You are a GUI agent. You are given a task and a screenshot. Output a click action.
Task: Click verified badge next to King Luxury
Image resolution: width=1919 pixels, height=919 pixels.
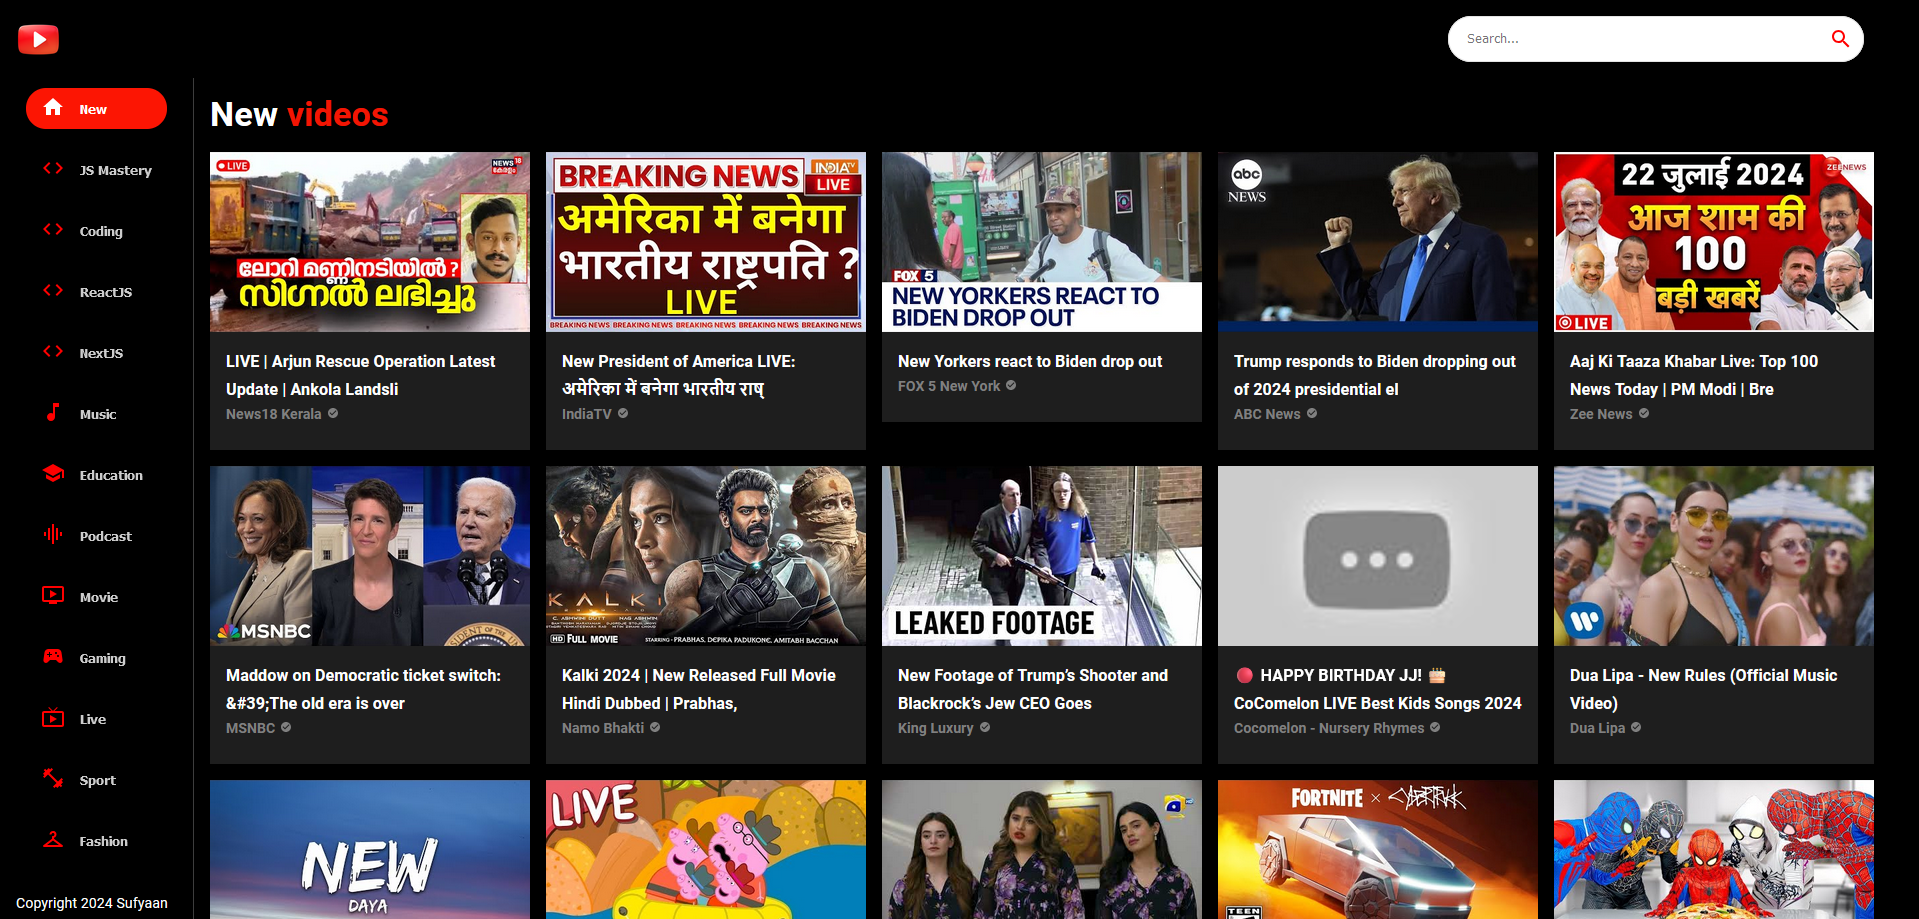click(985, 727)
